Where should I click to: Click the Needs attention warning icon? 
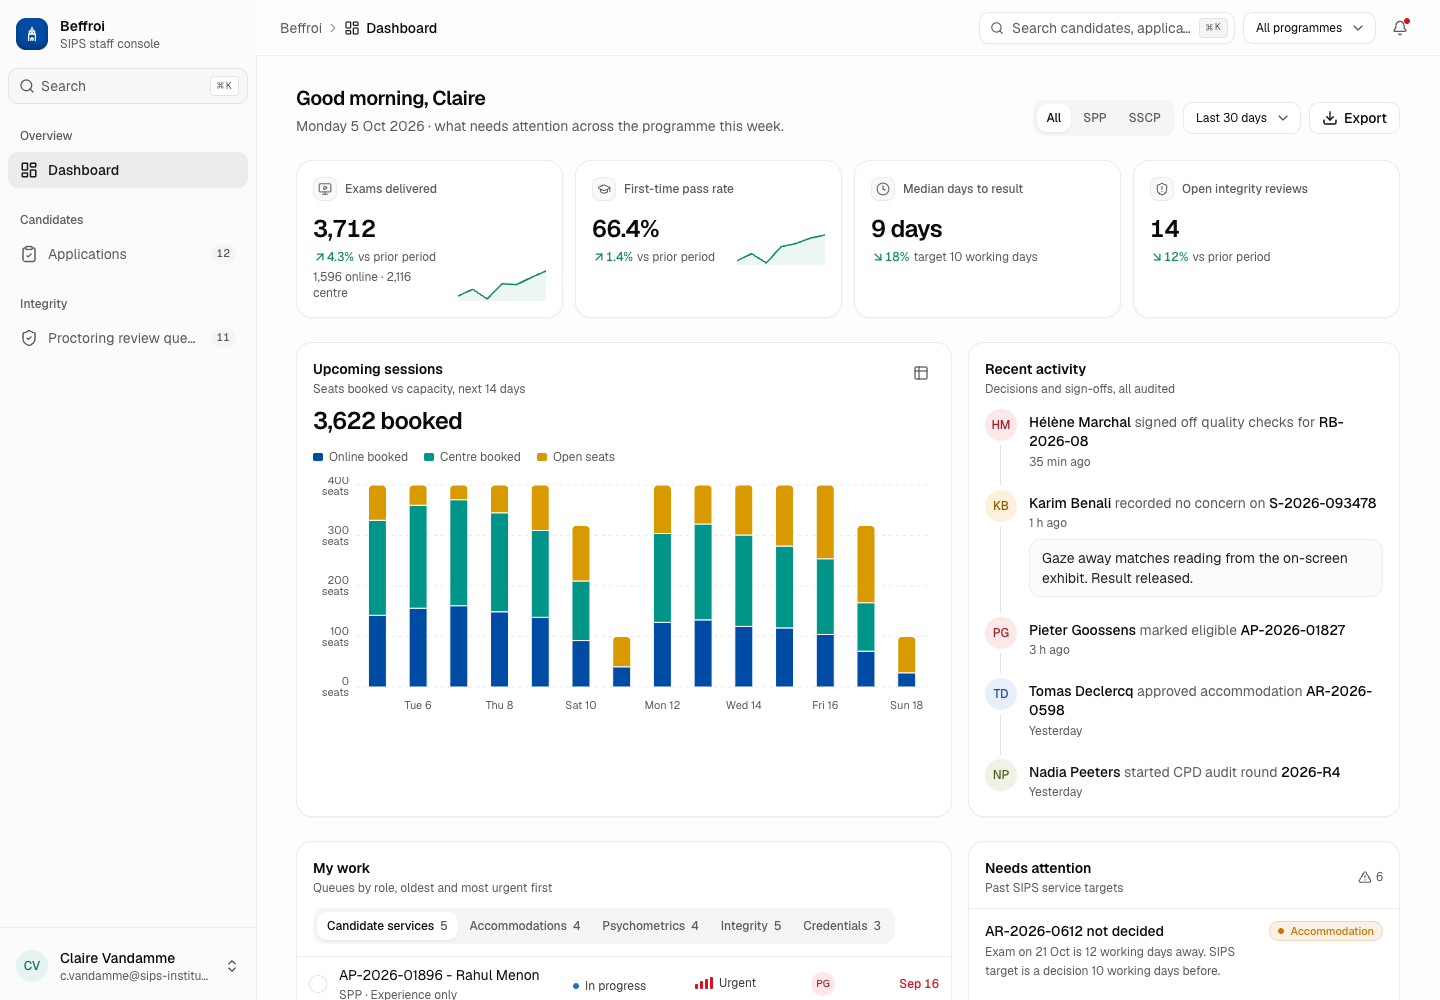[x=1365, y=877]
